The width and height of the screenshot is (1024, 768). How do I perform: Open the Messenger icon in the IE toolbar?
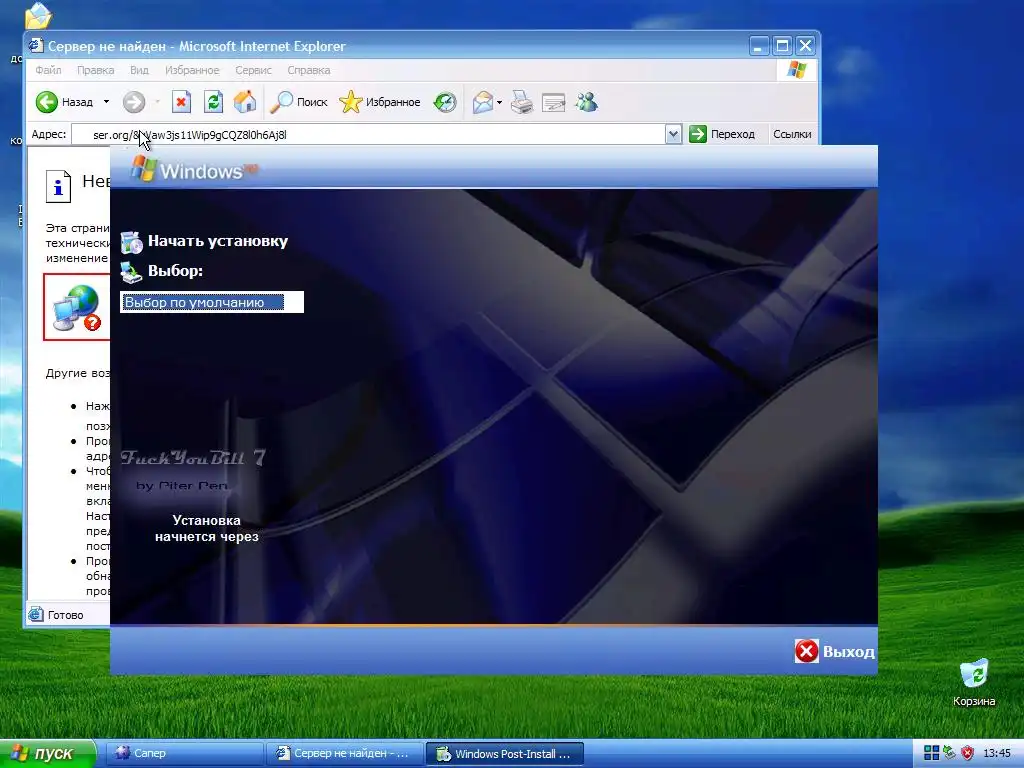[x=586, y=102]
